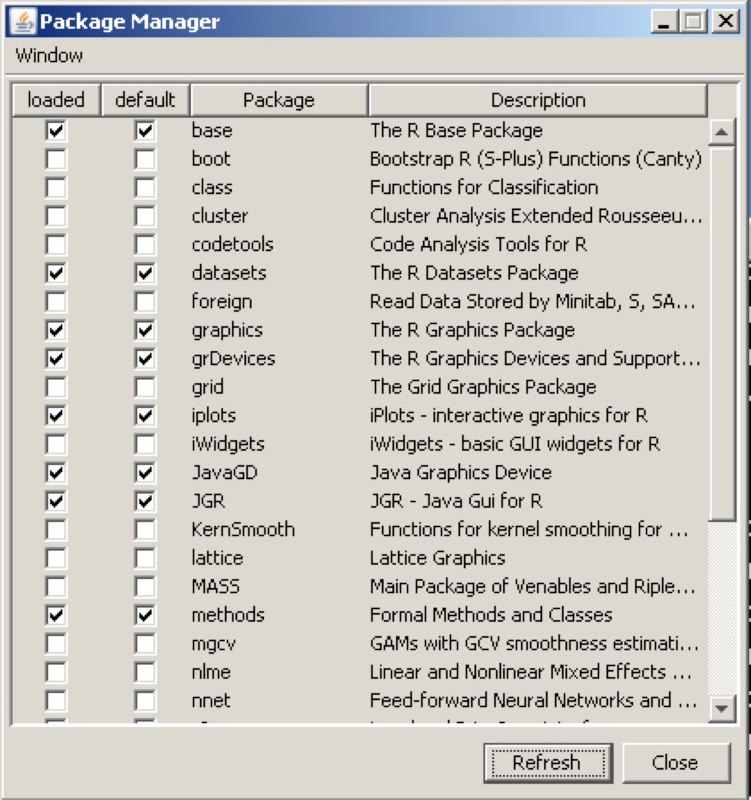Select the MASS package name
This screenshot has width=751, height=800.
(216, 587)
